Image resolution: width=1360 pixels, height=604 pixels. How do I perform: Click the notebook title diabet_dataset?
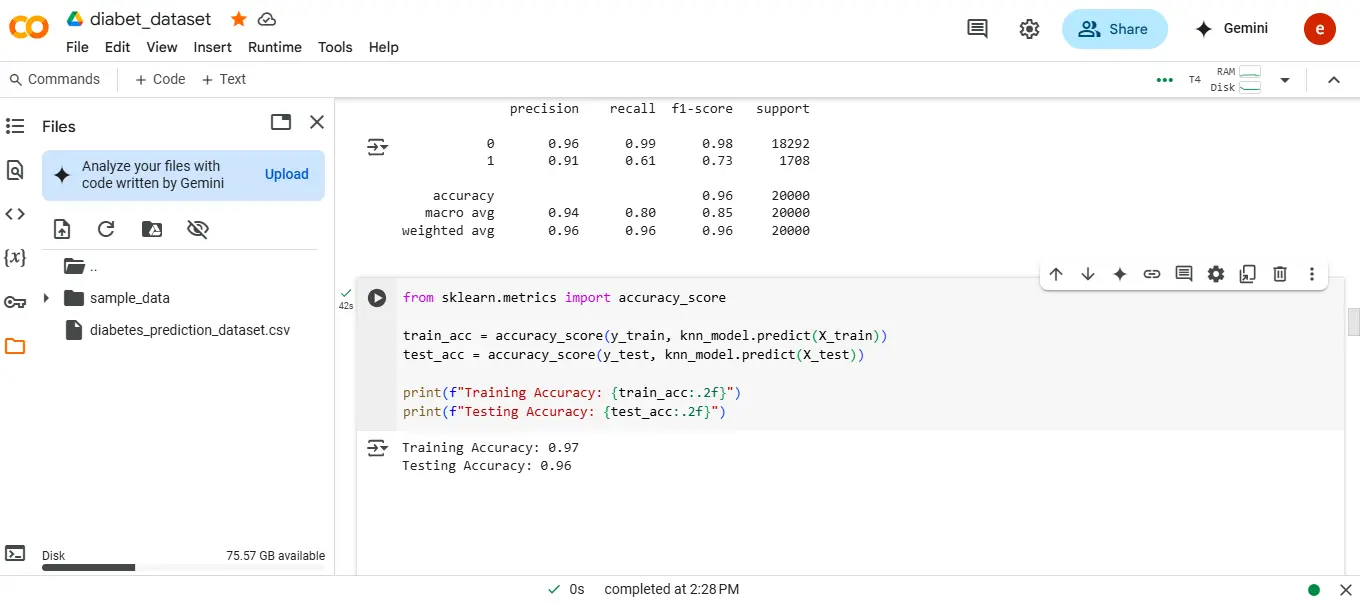coord(151,19)
